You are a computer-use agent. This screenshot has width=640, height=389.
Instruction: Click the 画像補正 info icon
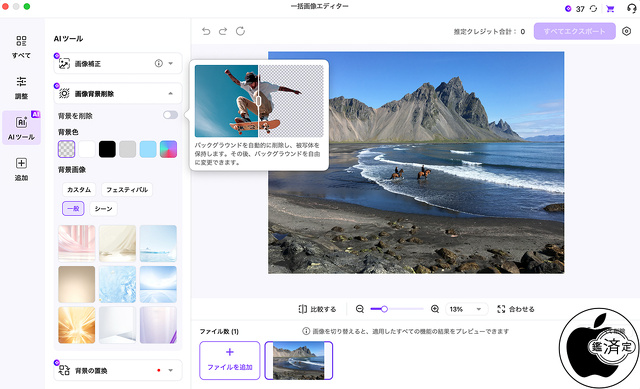[159, 63]
